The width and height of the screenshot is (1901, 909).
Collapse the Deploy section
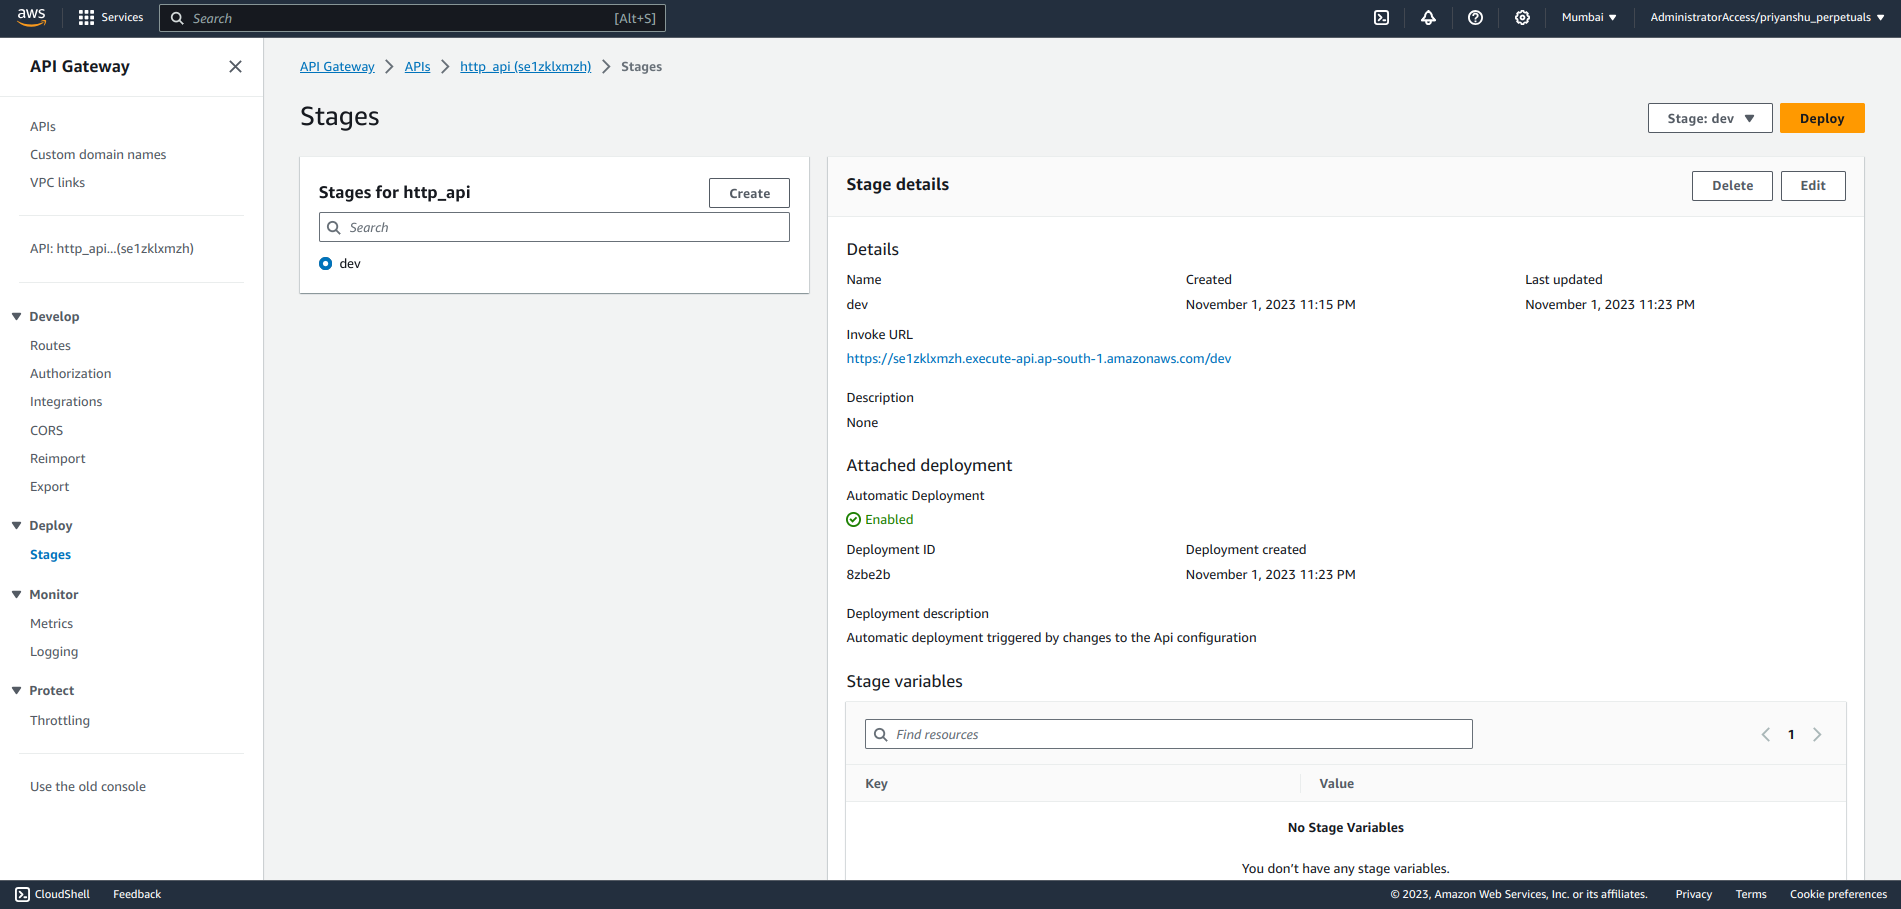click(x=16, y=525)
